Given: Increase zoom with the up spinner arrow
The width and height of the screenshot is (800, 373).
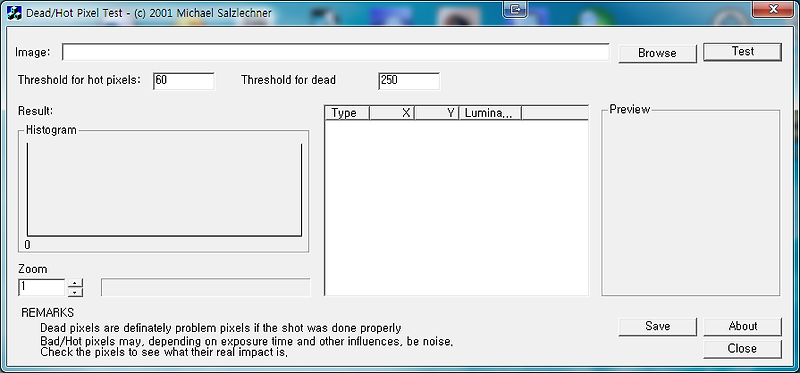Looking at the screenshot, I should pyautogui.click(x=75, y=283).
